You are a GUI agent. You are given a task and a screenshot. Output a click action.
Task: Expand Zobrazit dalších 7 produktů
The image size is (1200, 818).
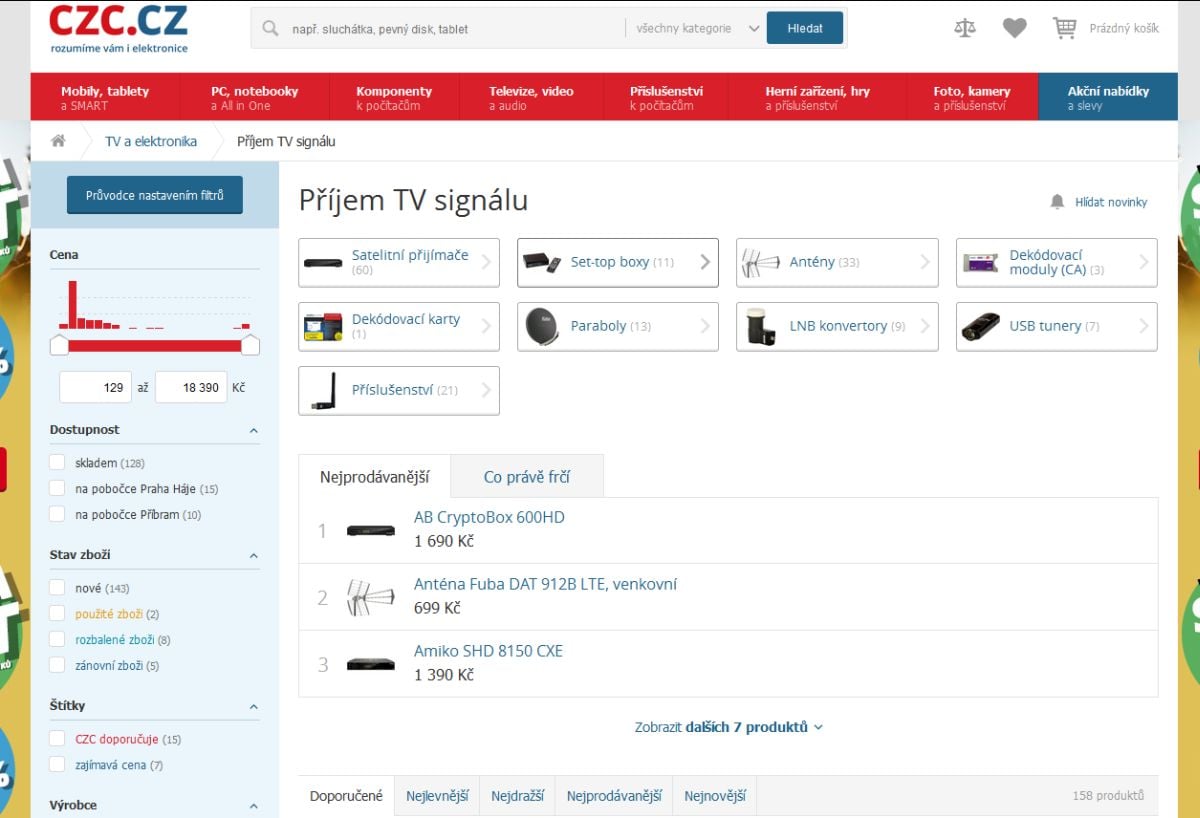[728, 727]
